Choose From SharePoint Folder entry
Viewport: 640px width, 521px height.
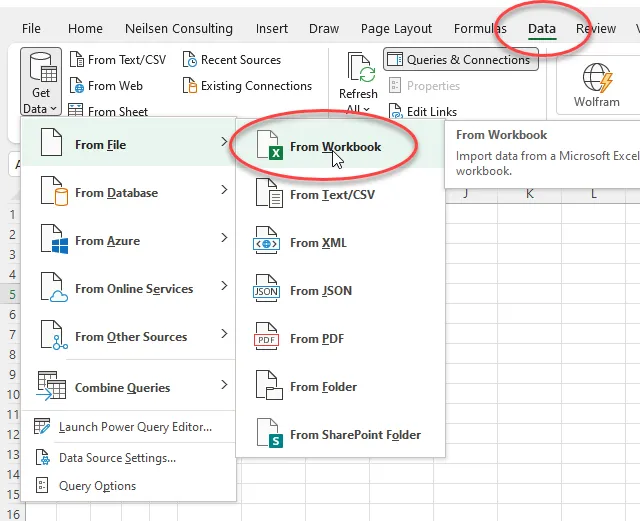point(340,434)
